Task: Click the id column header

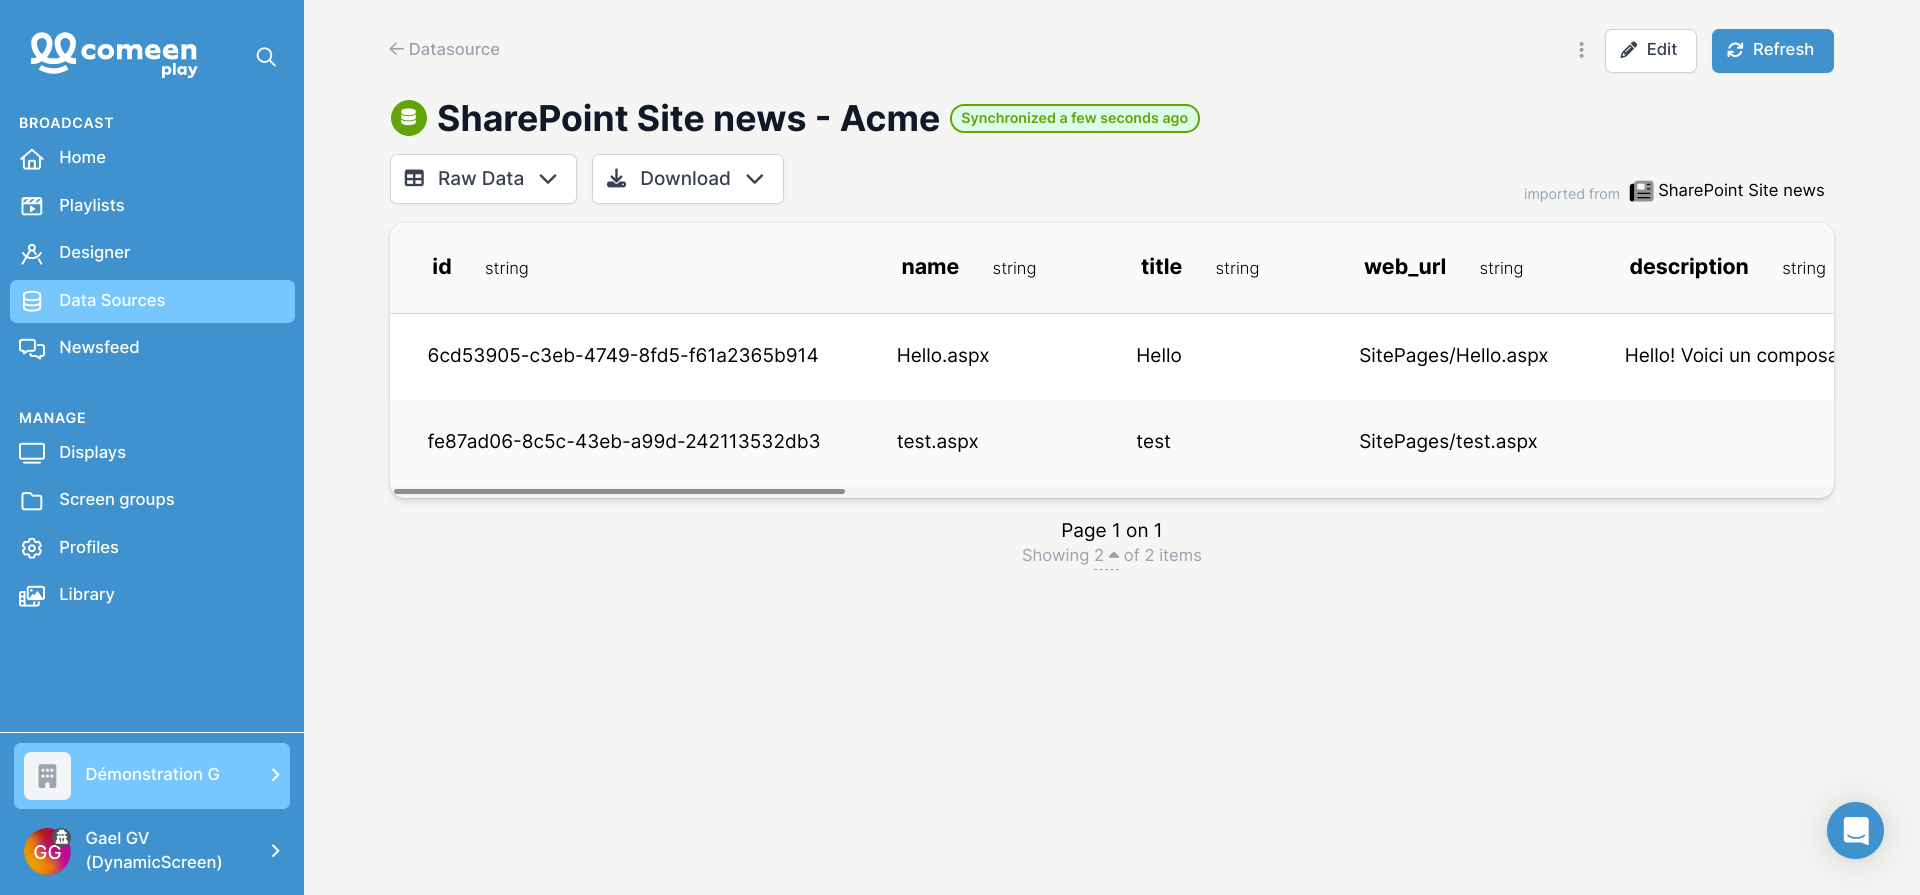Action: coord(441,267)
